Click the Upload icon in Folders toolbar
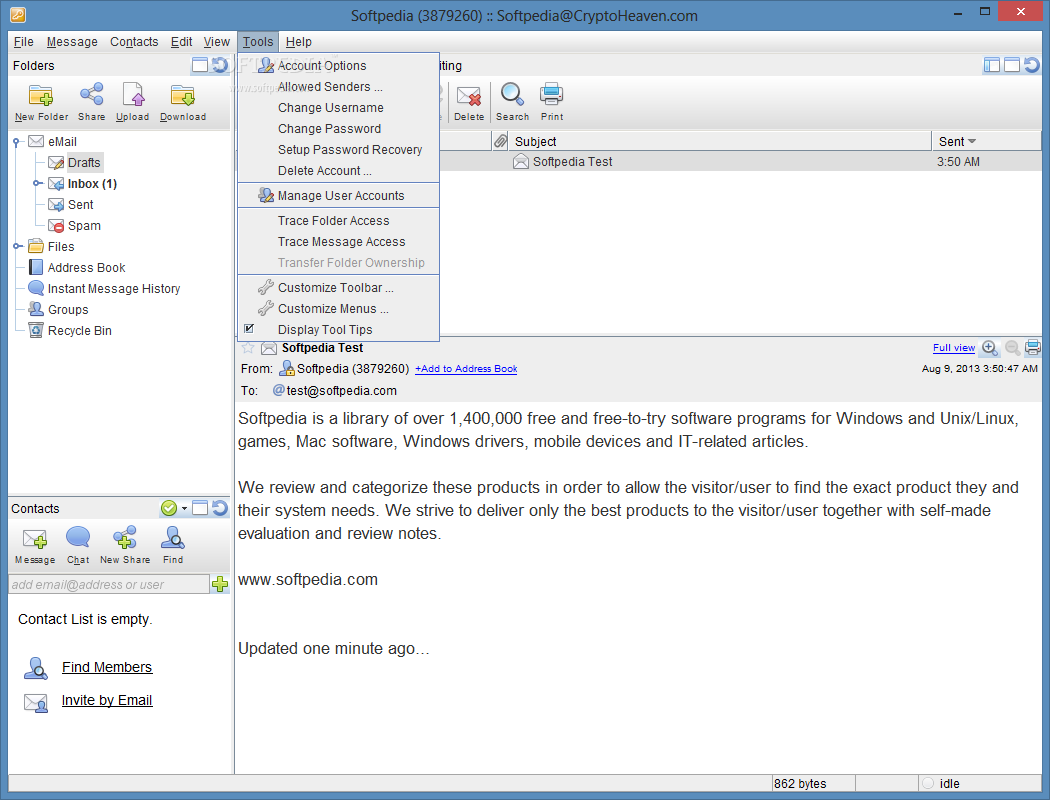 133,95
